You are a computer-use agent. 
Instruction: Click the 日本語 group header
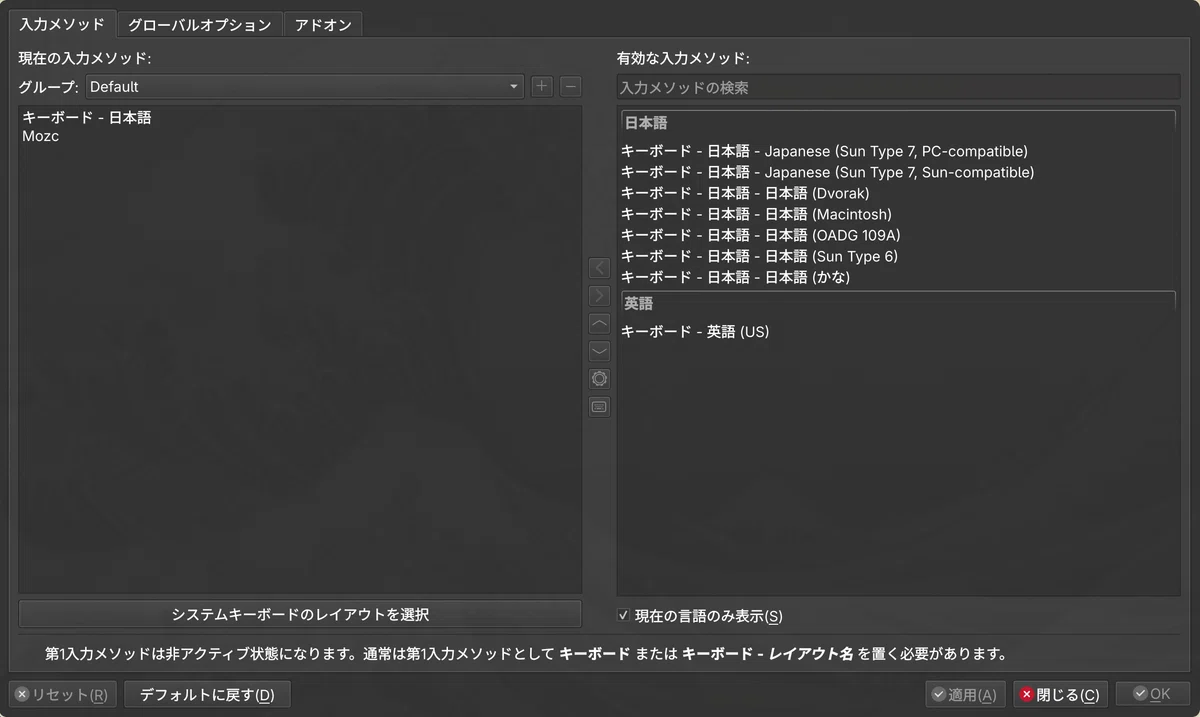click(x=897, y=124)
